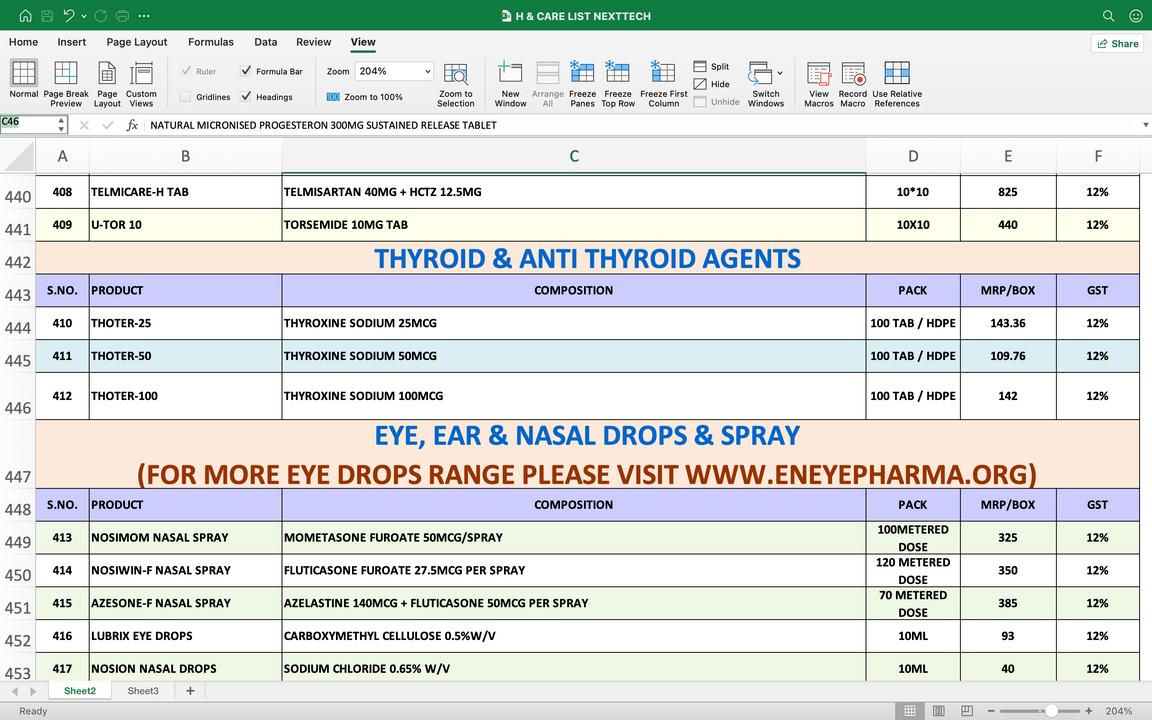Click the zoom in plus in status bar
Viewport: 1152px width, 720px height.
tap(1089, 710)
